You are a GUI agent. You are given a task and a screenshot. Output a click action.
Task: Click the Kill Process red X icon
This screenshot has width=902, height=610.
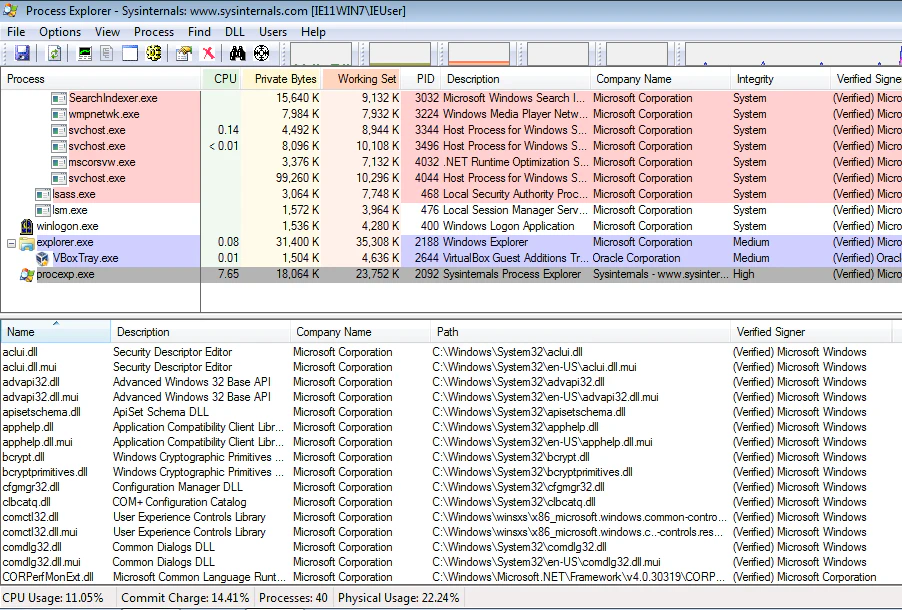208,53
